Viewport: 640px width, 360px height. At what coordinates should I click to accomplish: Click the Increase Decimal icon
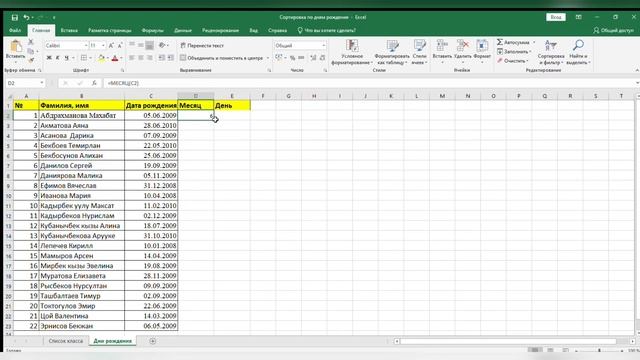click(313, 58)
